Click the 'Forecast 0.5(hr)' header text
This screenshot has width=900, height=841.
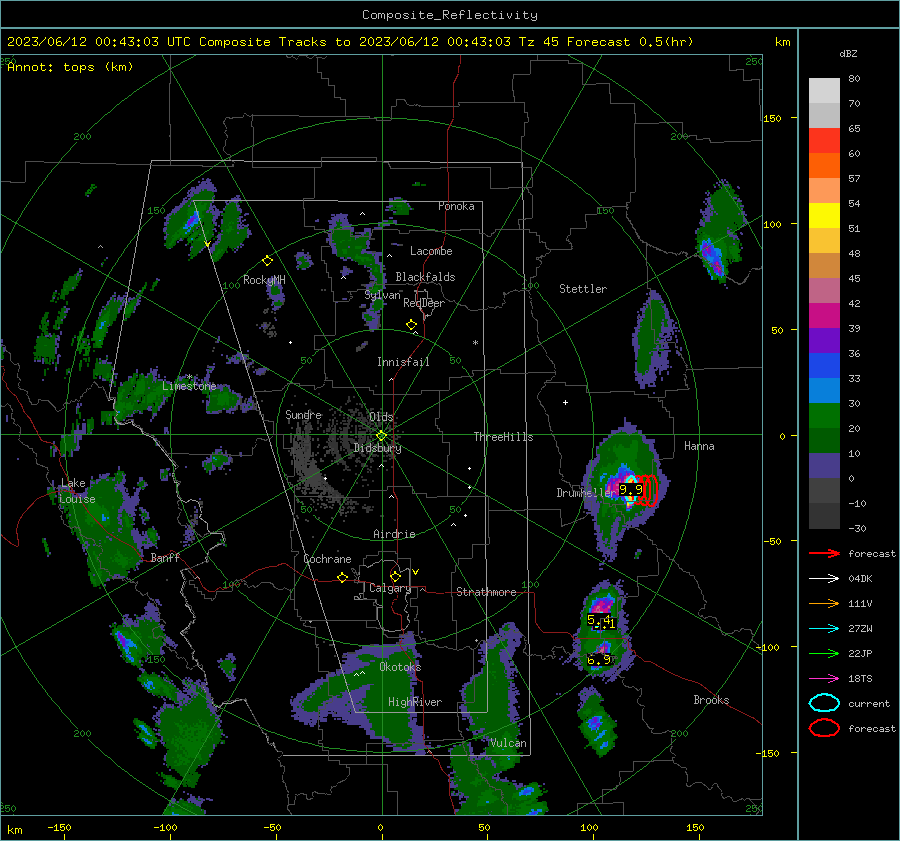click(630, 42)
